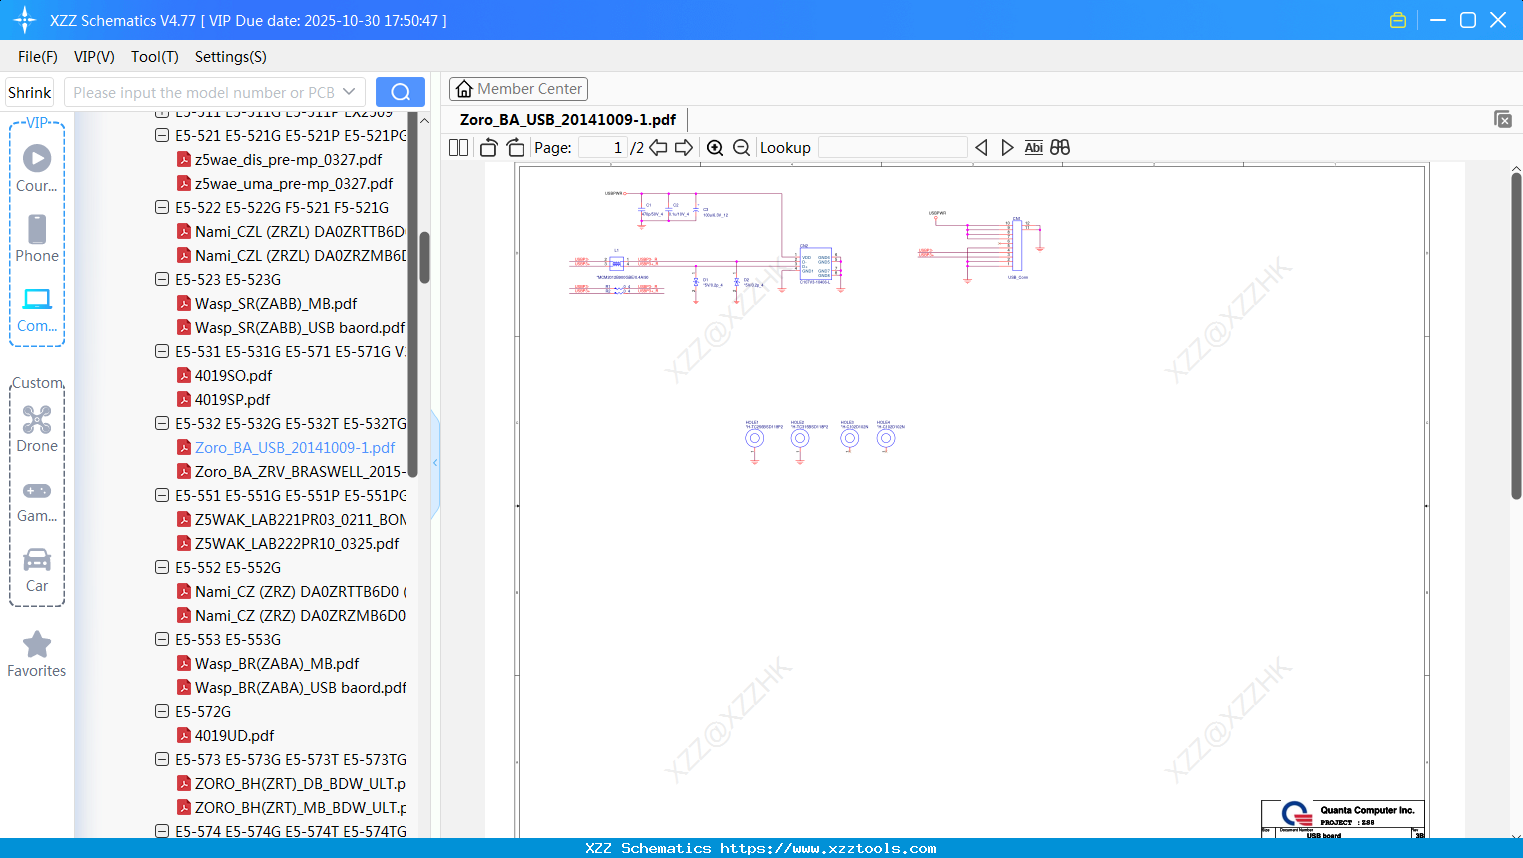This screenshot has width=1523, height=858.
Task: Open 4019SO.pdf
Action: pos(233,375)
